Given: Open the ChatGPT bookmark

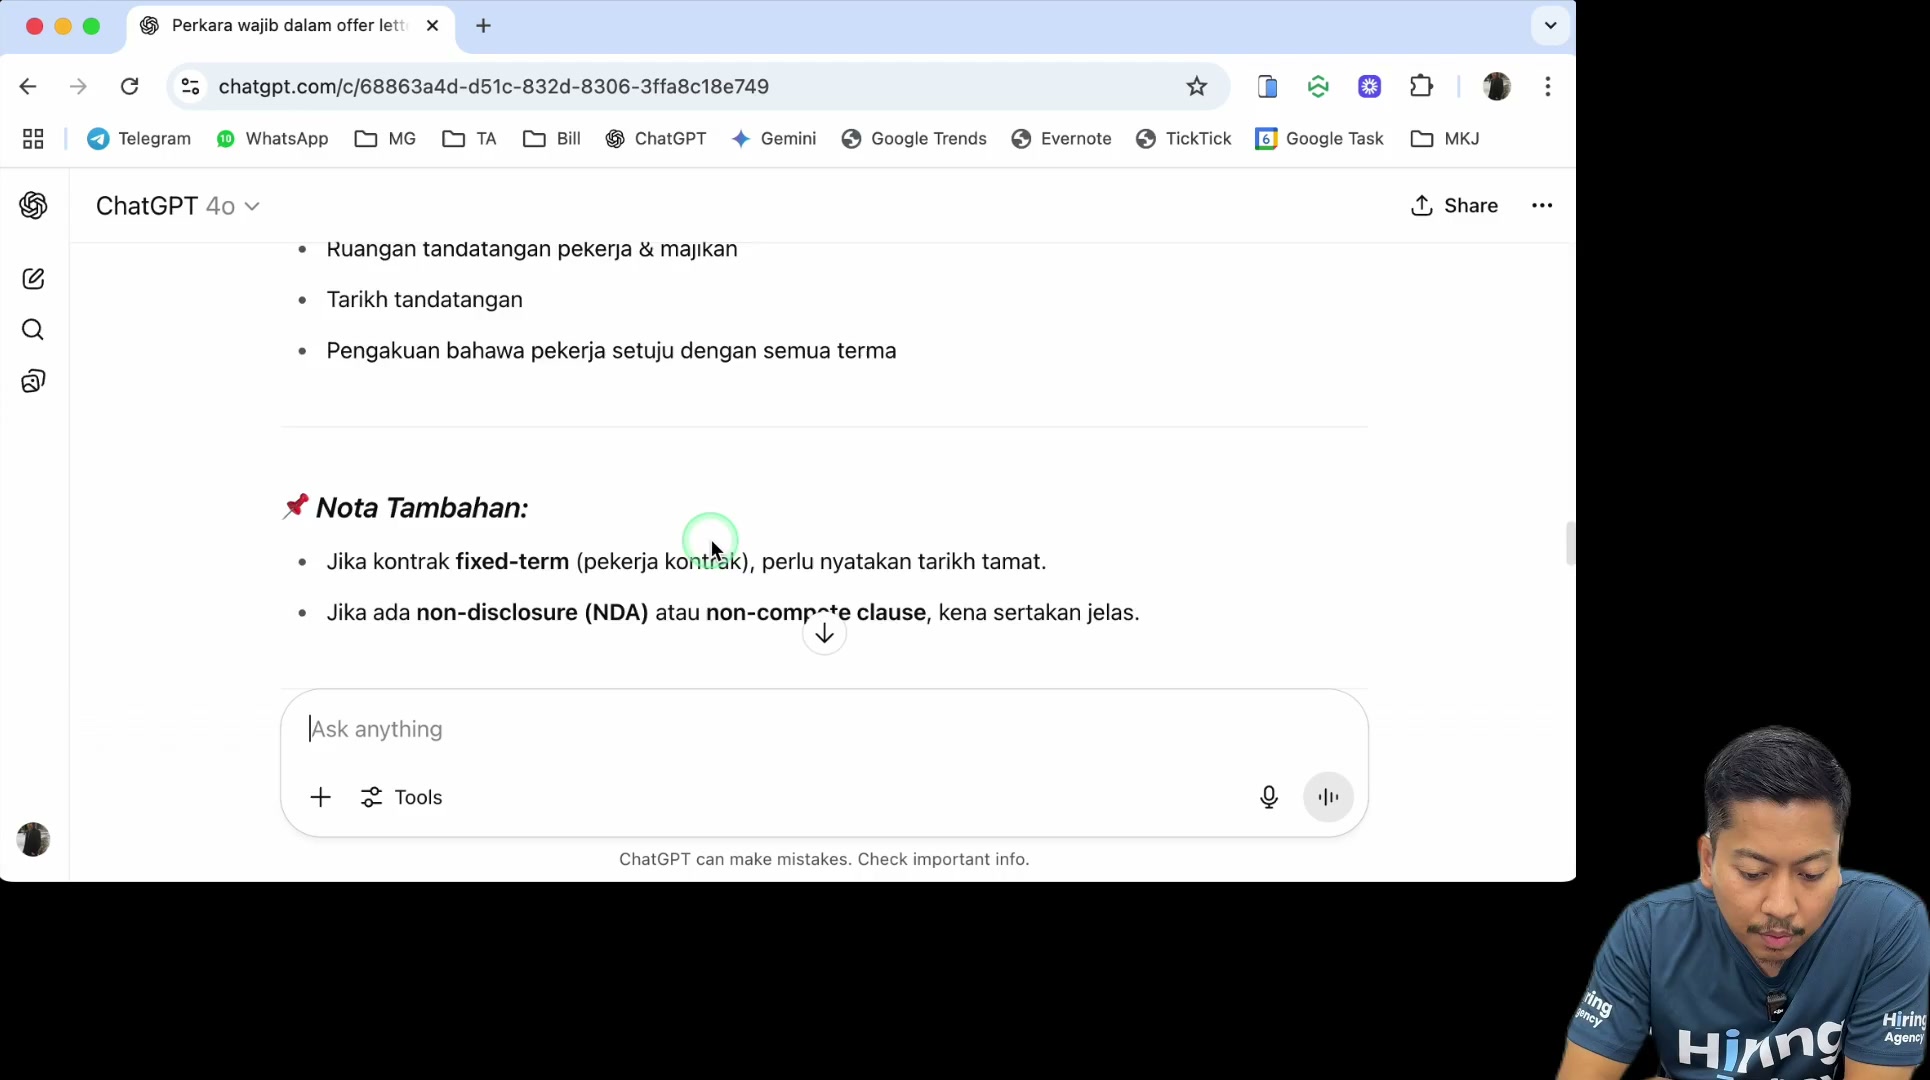Looking at the screenshot, I should click(x=656, y=139).
